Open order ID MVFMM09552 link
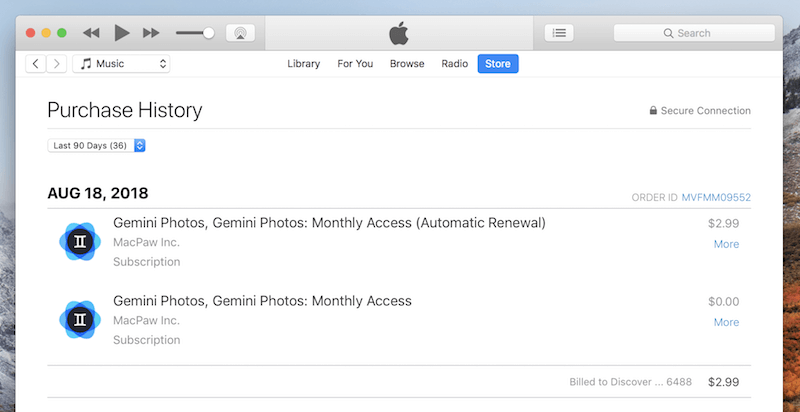This screenshot has height=412, width=800. click(716, 197)
